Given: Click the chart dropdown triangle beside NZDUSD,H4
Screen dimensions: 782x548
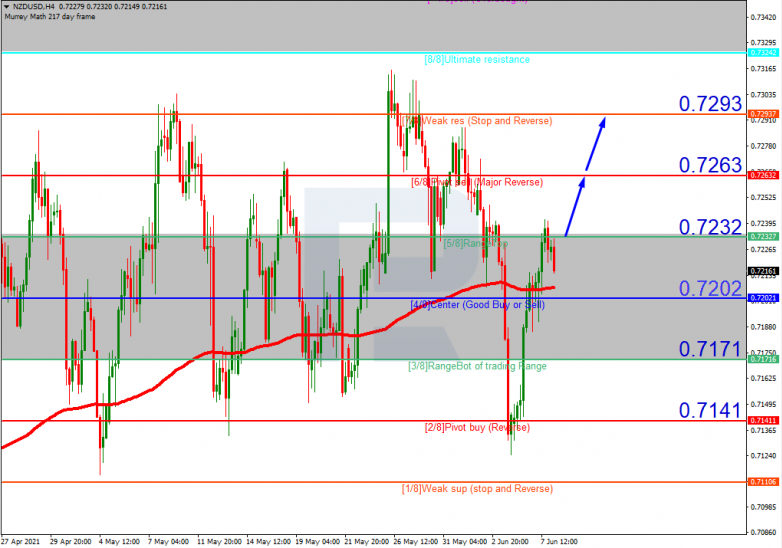Looking at the screenshot, I should (6, 7).
